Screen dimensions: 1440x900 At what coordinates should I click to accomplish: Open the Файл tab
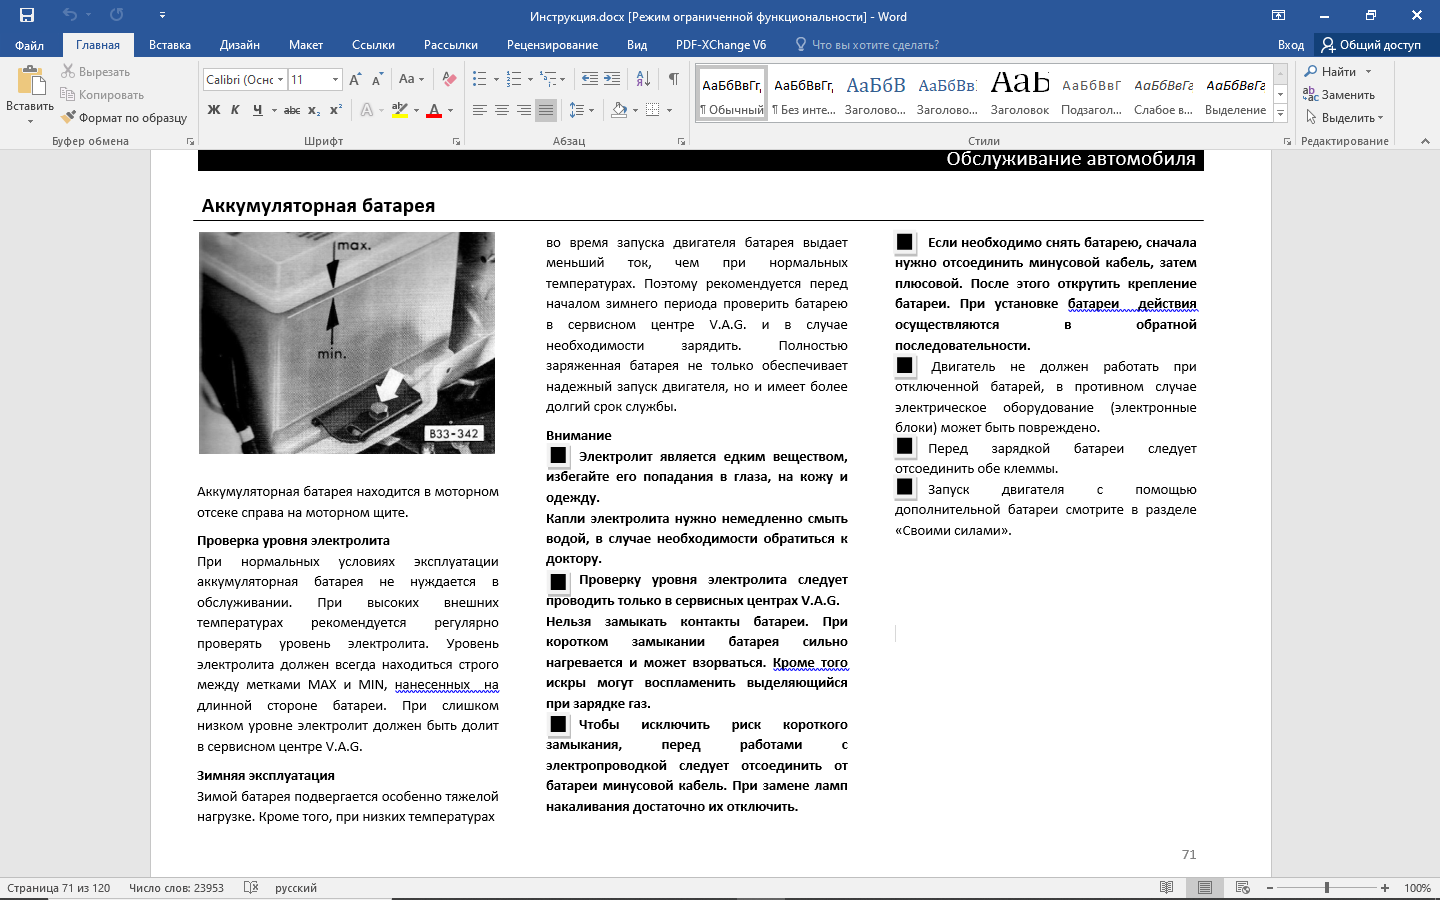point(29,45)
